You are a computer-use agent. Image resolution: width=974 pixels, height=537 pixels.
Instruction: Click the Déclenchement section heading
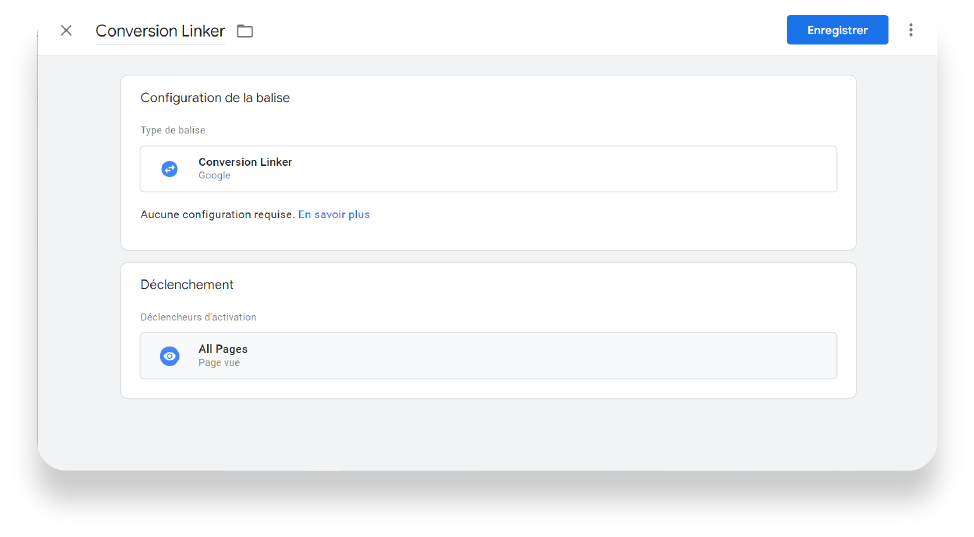pos(187,285)
